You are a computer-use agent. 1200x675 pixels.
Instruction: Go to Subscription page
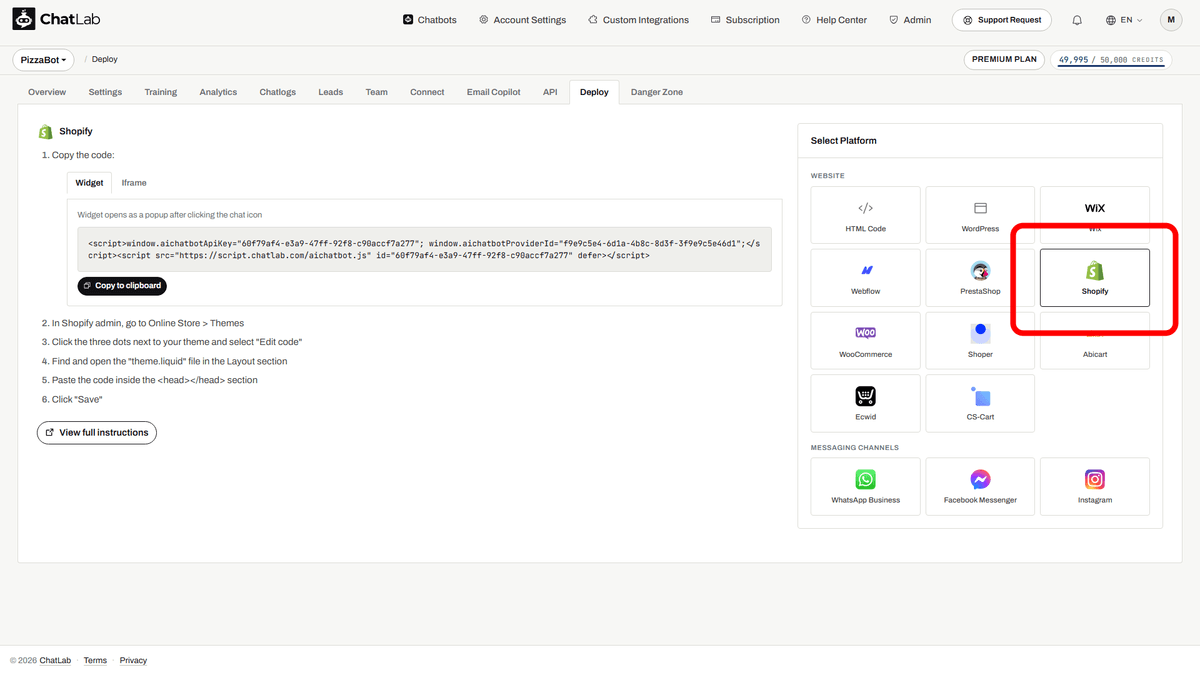(745, 20)
